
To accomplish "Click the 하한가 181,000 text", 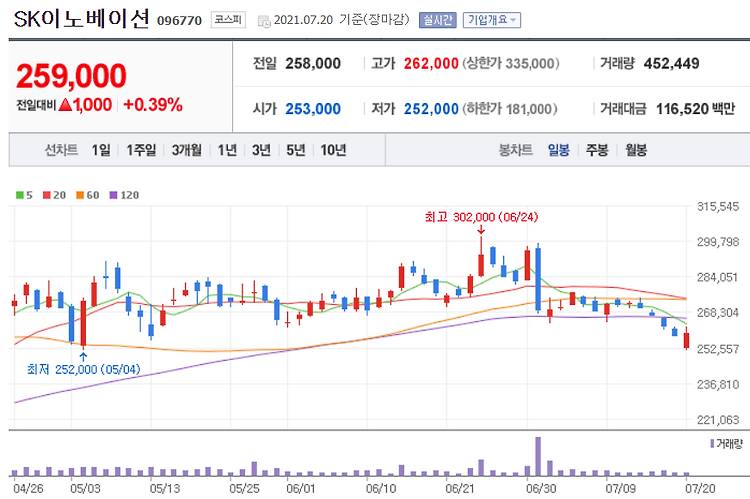I will coord(510,109).
